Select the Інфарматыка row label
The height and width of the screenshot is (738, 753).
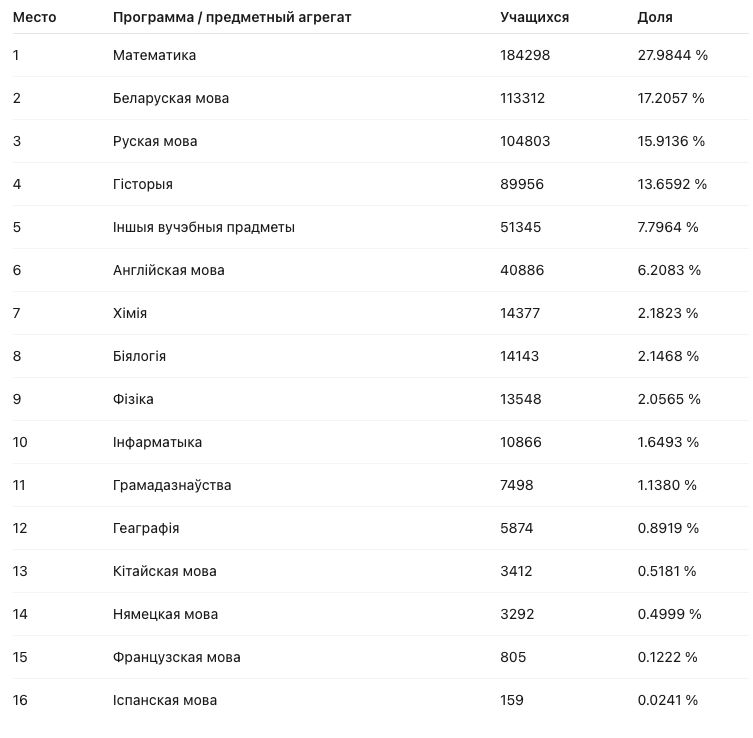pos(158,442)
